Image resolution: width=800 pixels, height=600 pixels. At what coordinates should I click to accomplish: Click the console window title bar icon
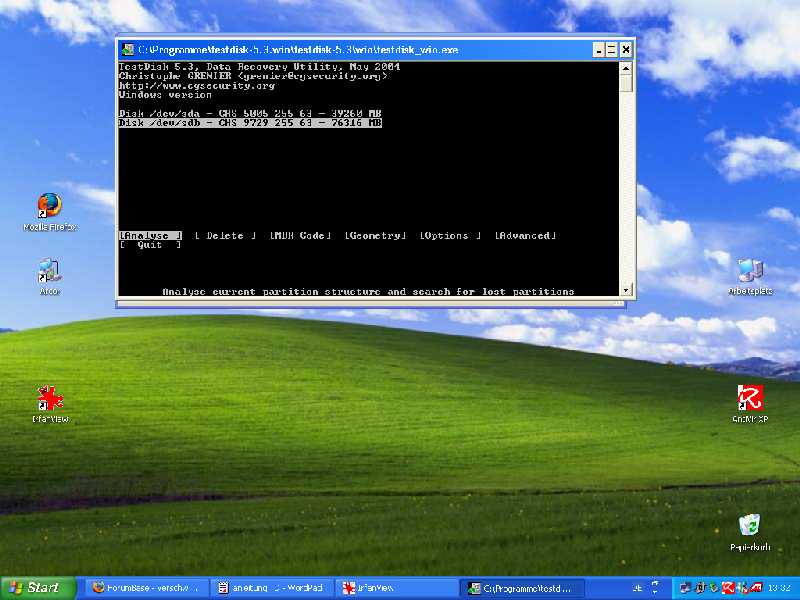click(128, 49)
